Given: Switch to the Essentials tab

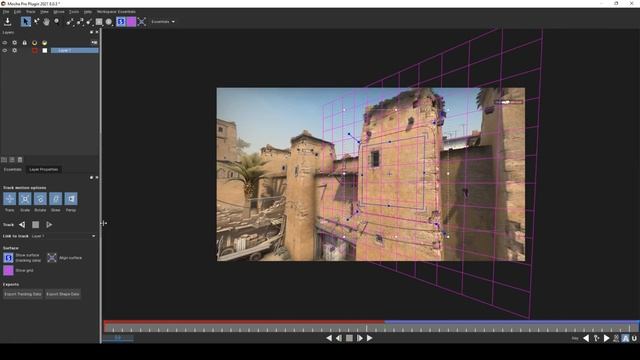Looking at the screenshot, I should 13,169.
